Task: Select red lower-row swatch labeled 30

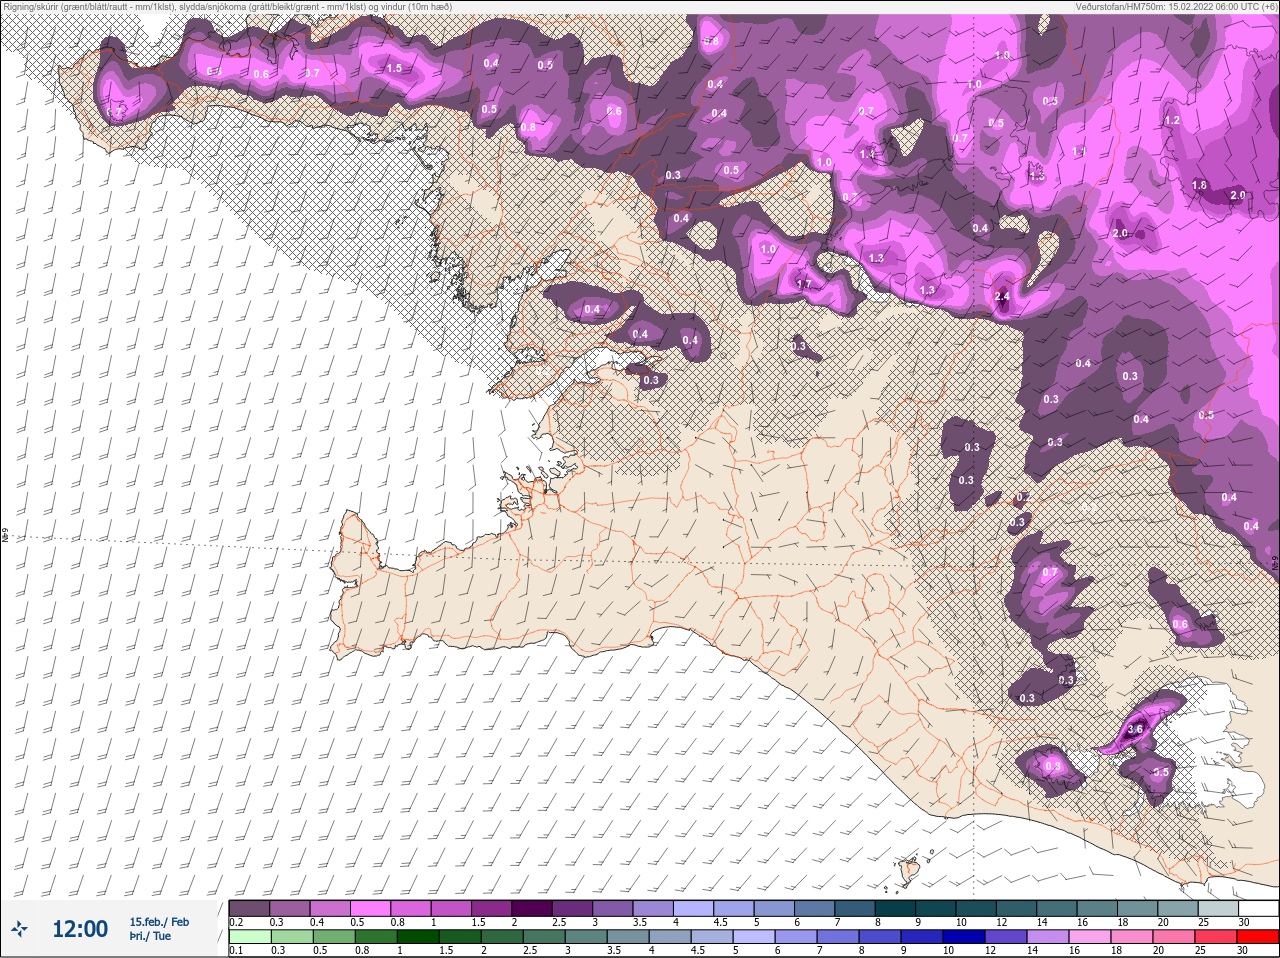Action: point(1257,937)
